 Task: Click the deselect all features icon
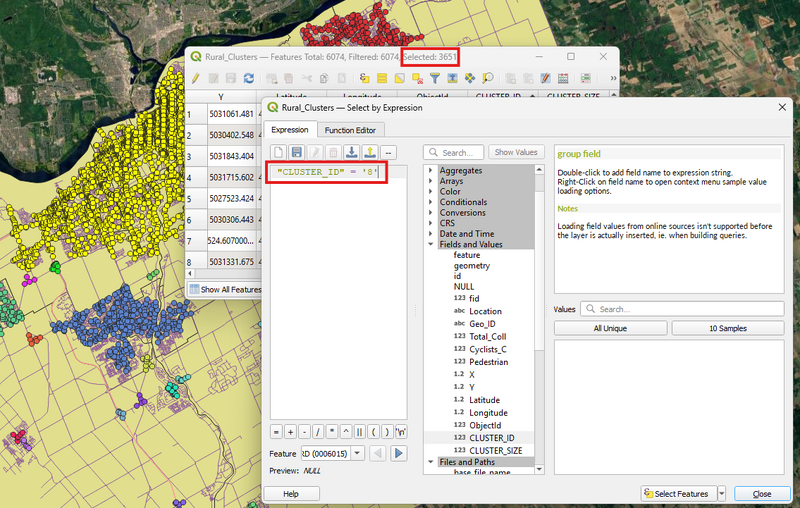(x=417, y=78)
